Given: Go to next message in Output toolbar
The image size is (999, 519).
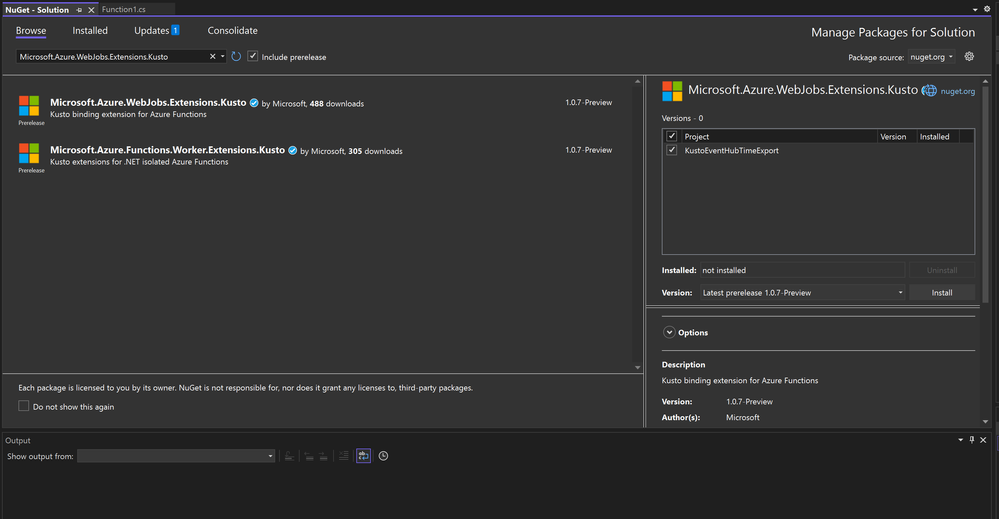Looking at the screenshot, I should [x=324, y=456].
